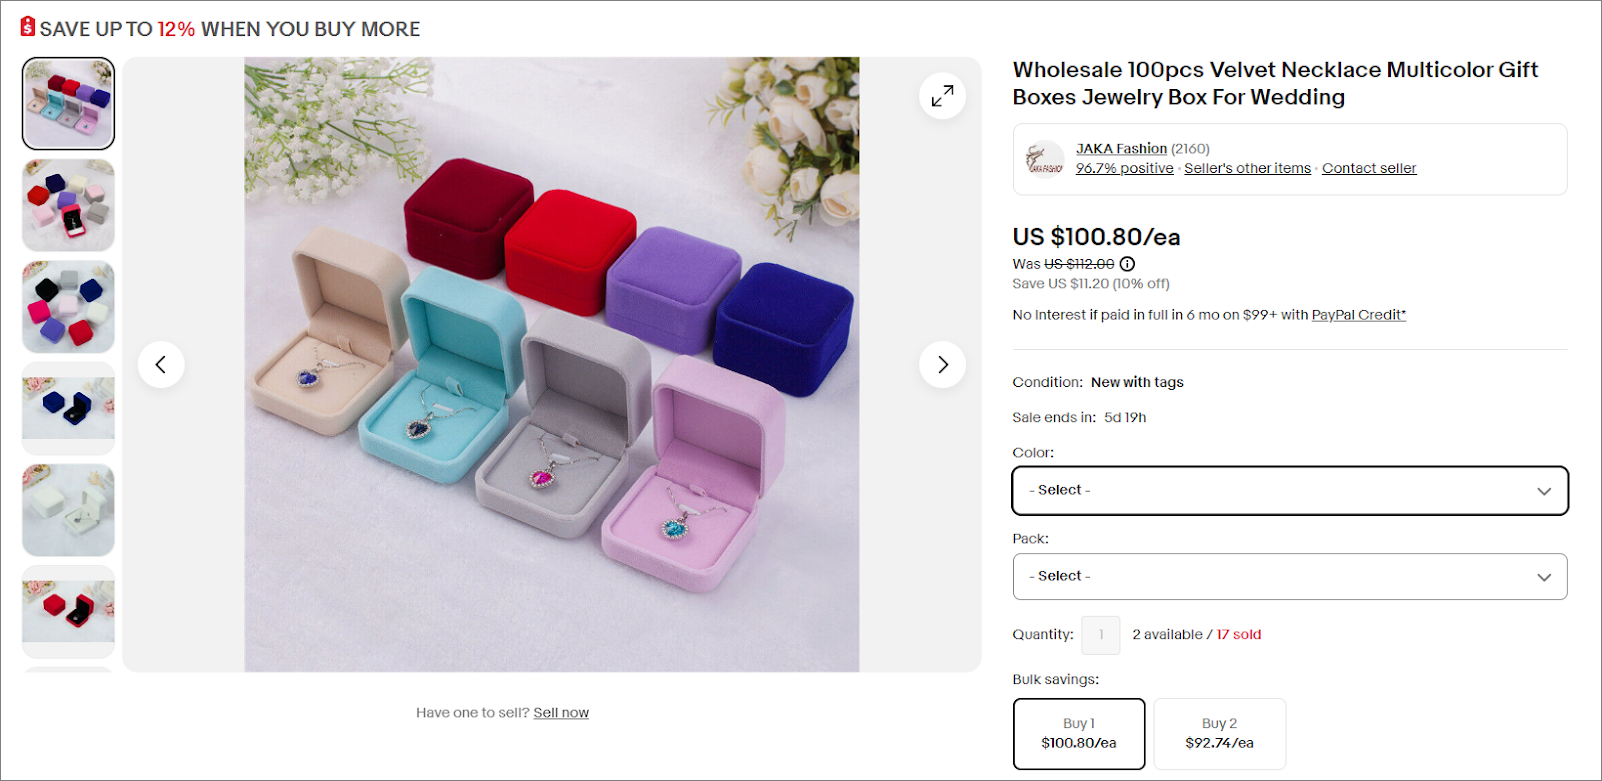Viewport: 1602px width, 781px height.
Task: Open the info icon beside the was price
Action: 1127,264
